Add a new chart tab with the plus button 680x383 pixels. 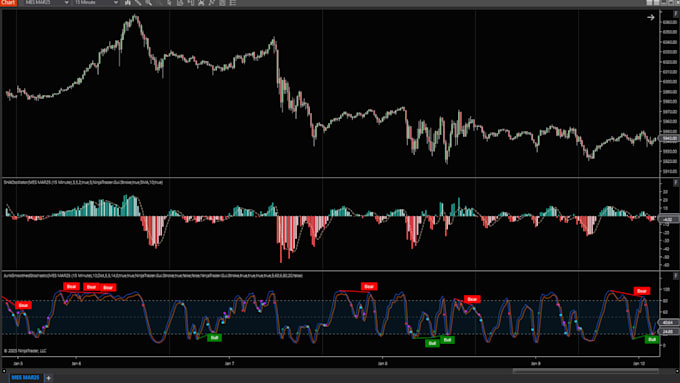(x=49, y=378)
